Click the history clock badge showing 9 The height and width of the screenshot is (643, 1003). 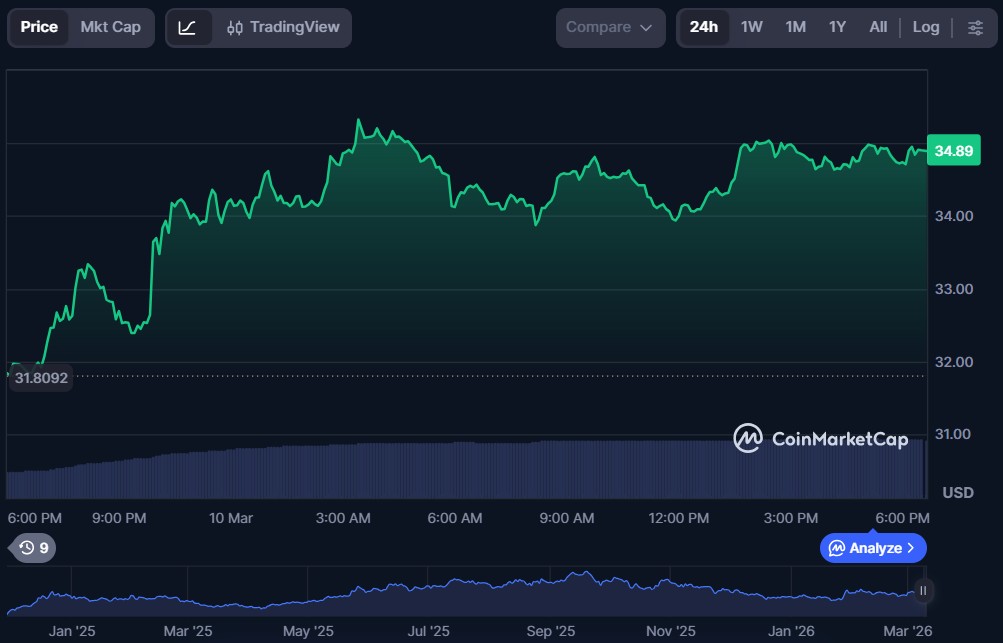tap(34, 548)
